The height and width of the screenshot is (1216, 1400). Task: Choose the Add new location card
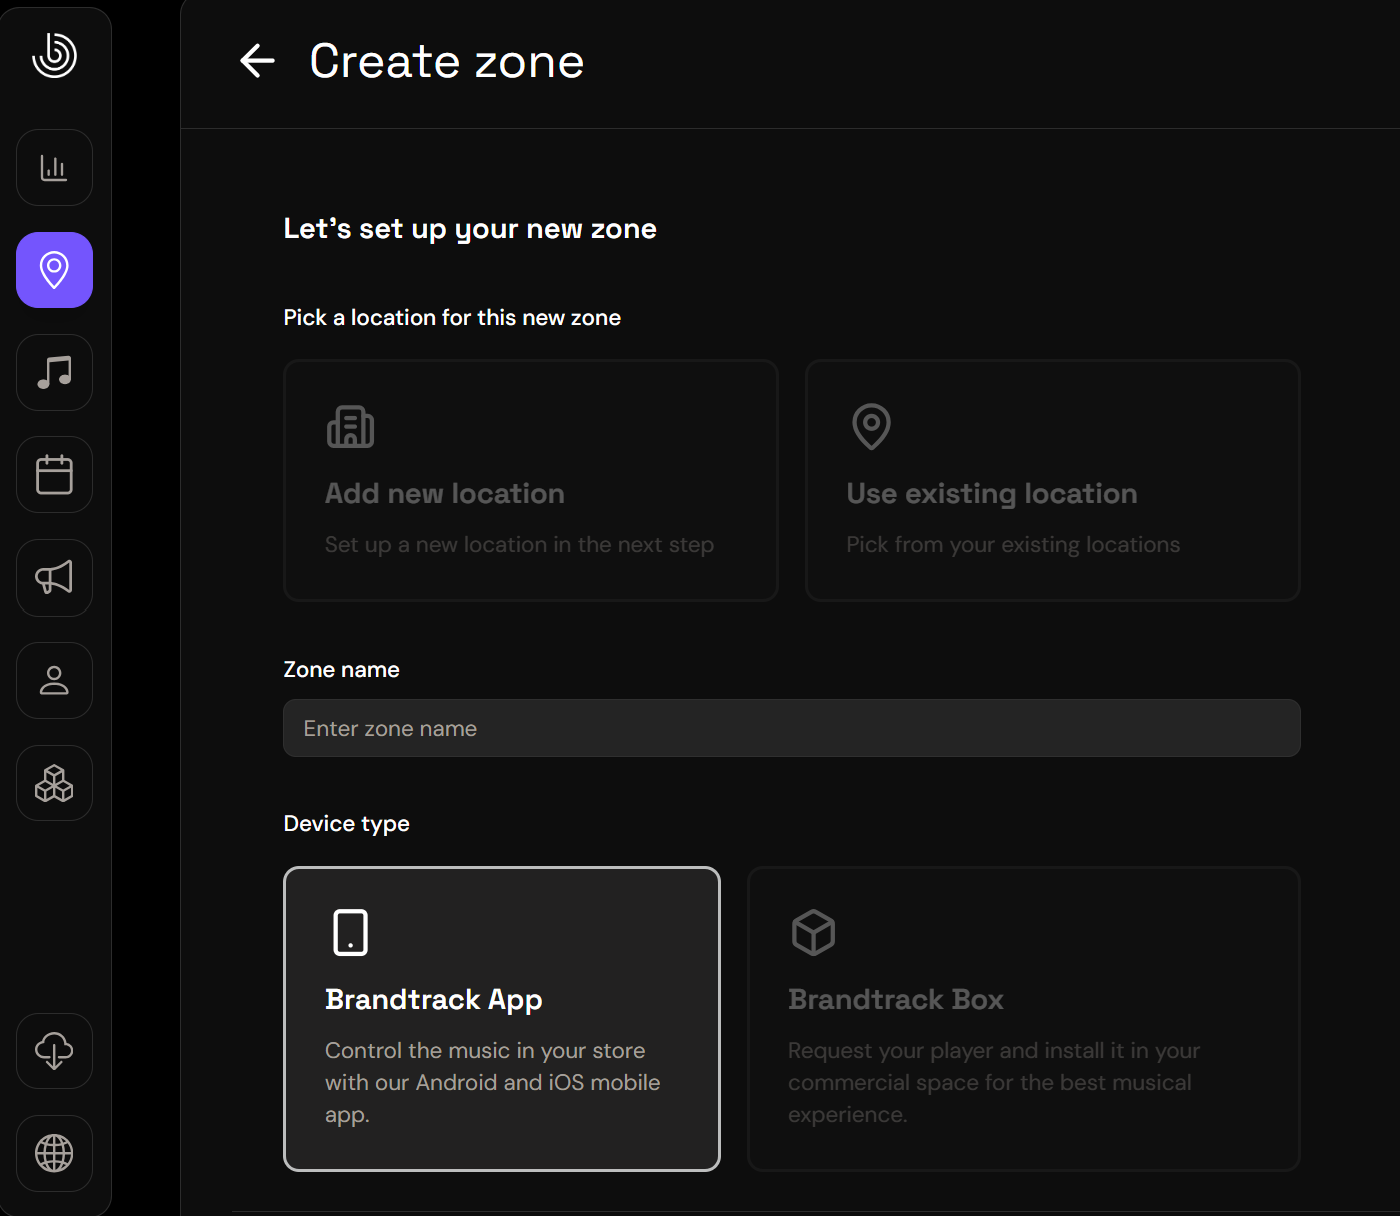coord(531,480)
